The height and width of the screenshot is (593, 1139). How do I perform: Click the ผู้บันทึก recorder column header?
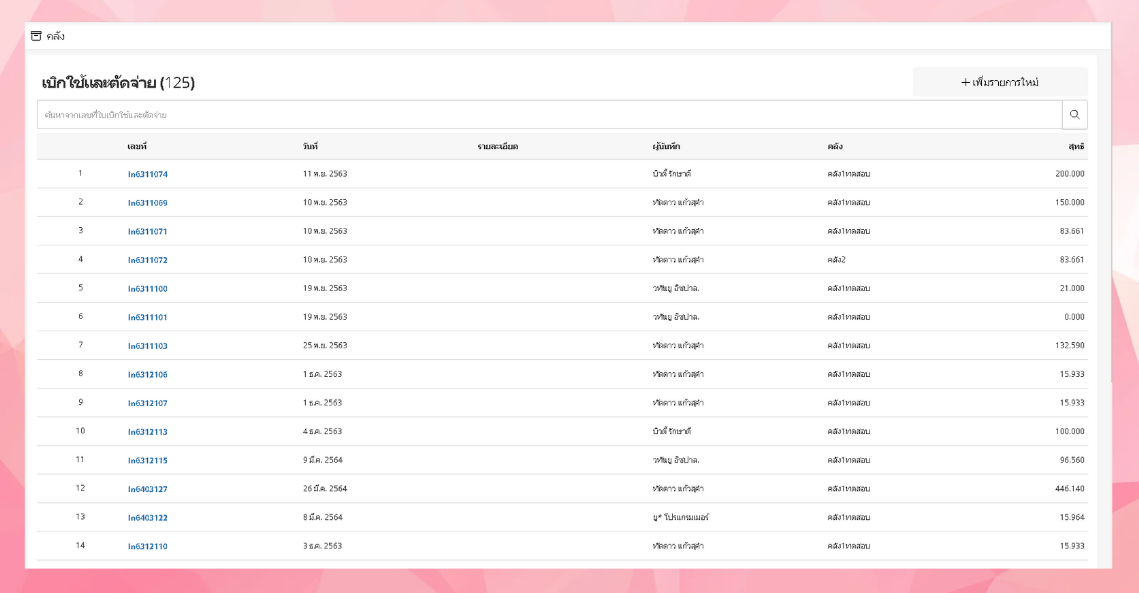pyautogui.click(x=666, y=147)
